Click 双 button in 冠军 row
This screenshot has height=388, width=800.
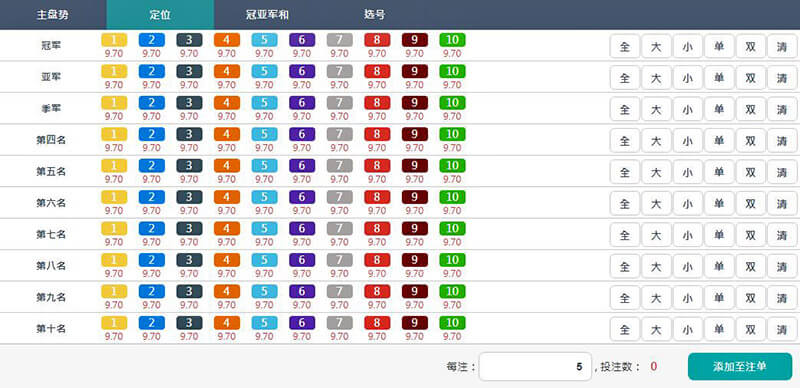pos(751,47)
